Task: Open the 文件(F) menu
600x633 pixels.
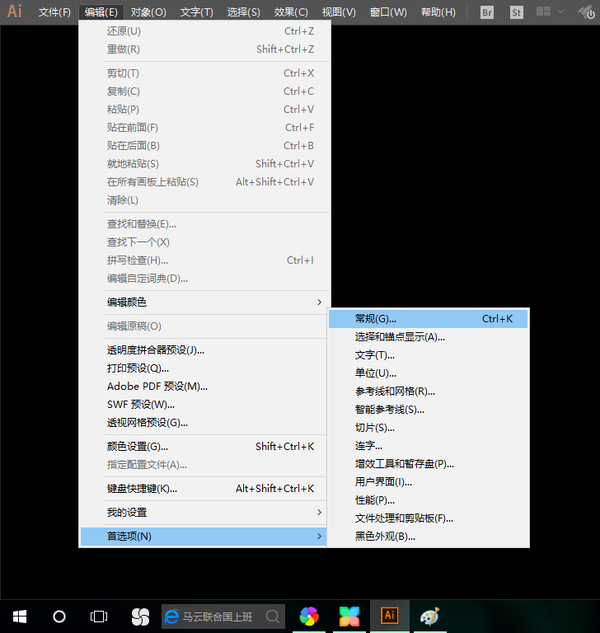Action: [x=55, y=12]
